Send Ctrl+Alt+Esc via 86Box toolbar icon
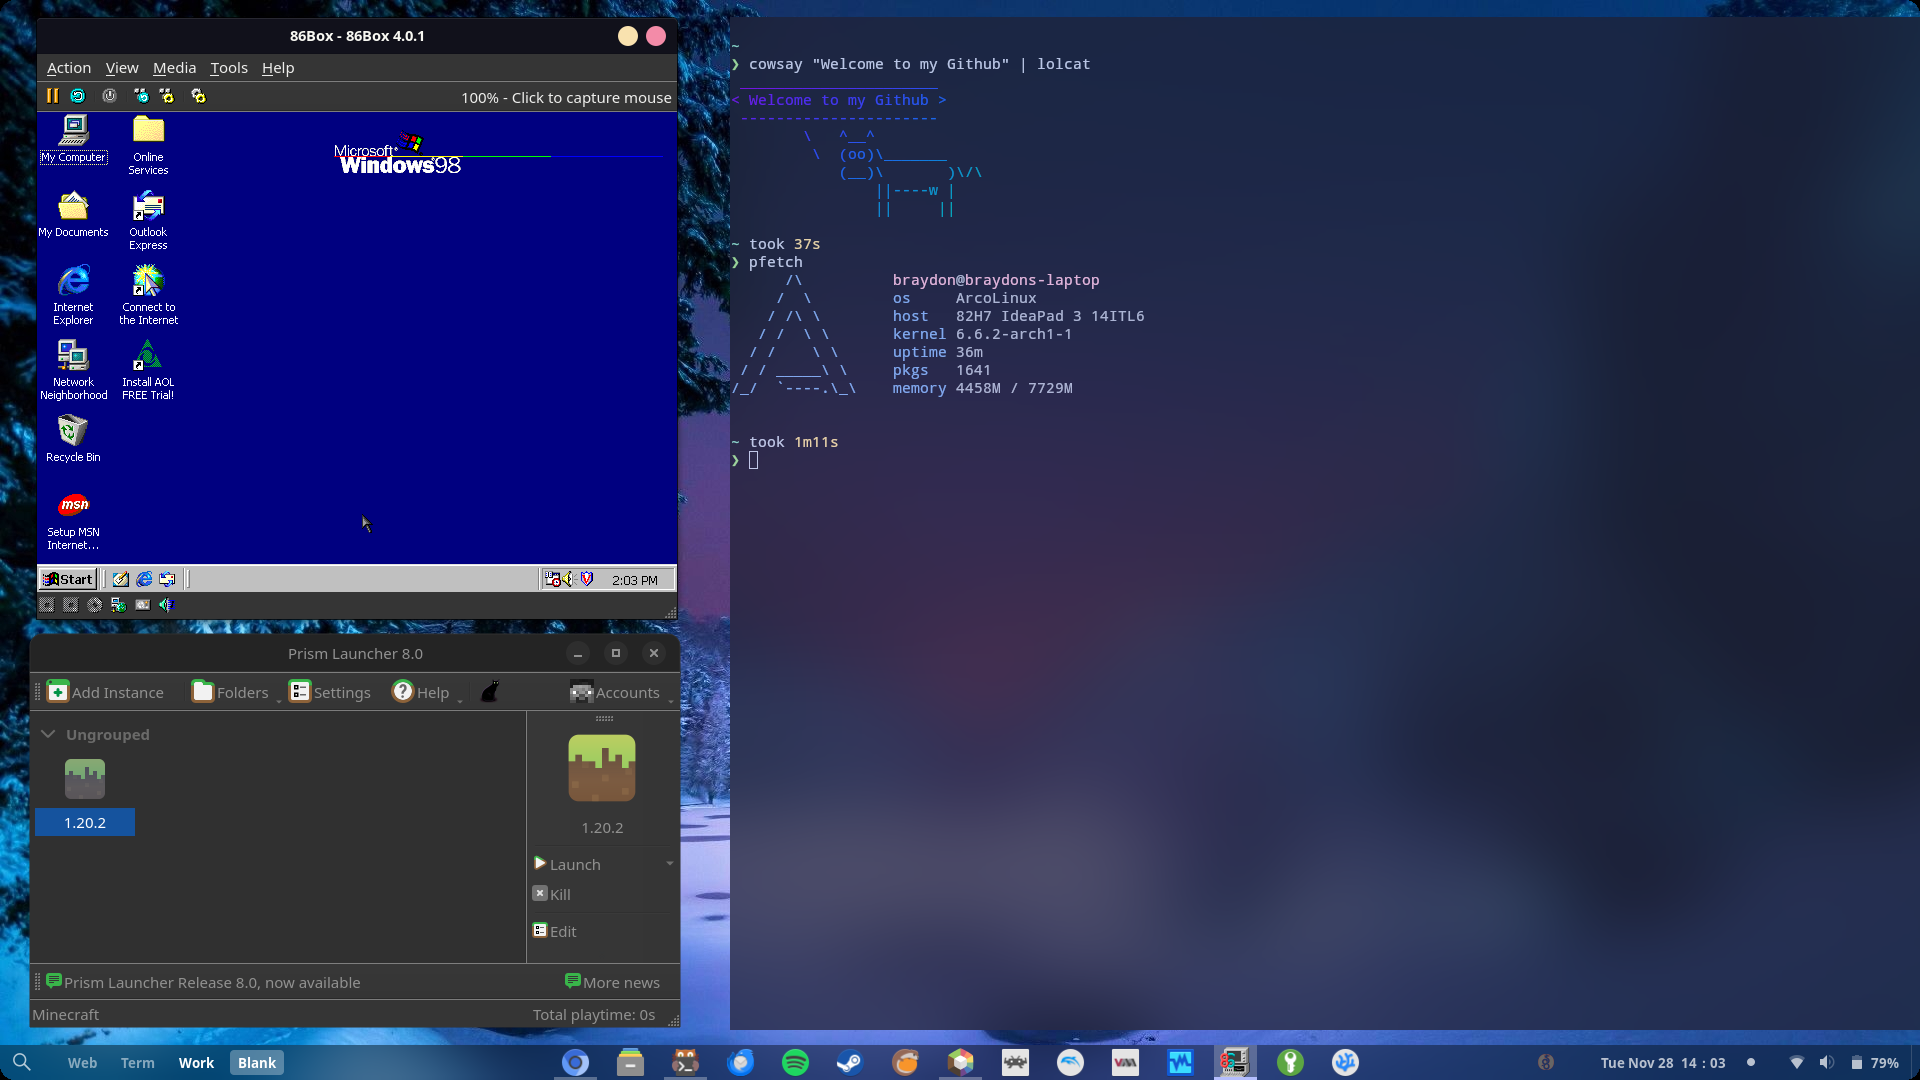This screenshot has height=1080, width=1920. 167,96
